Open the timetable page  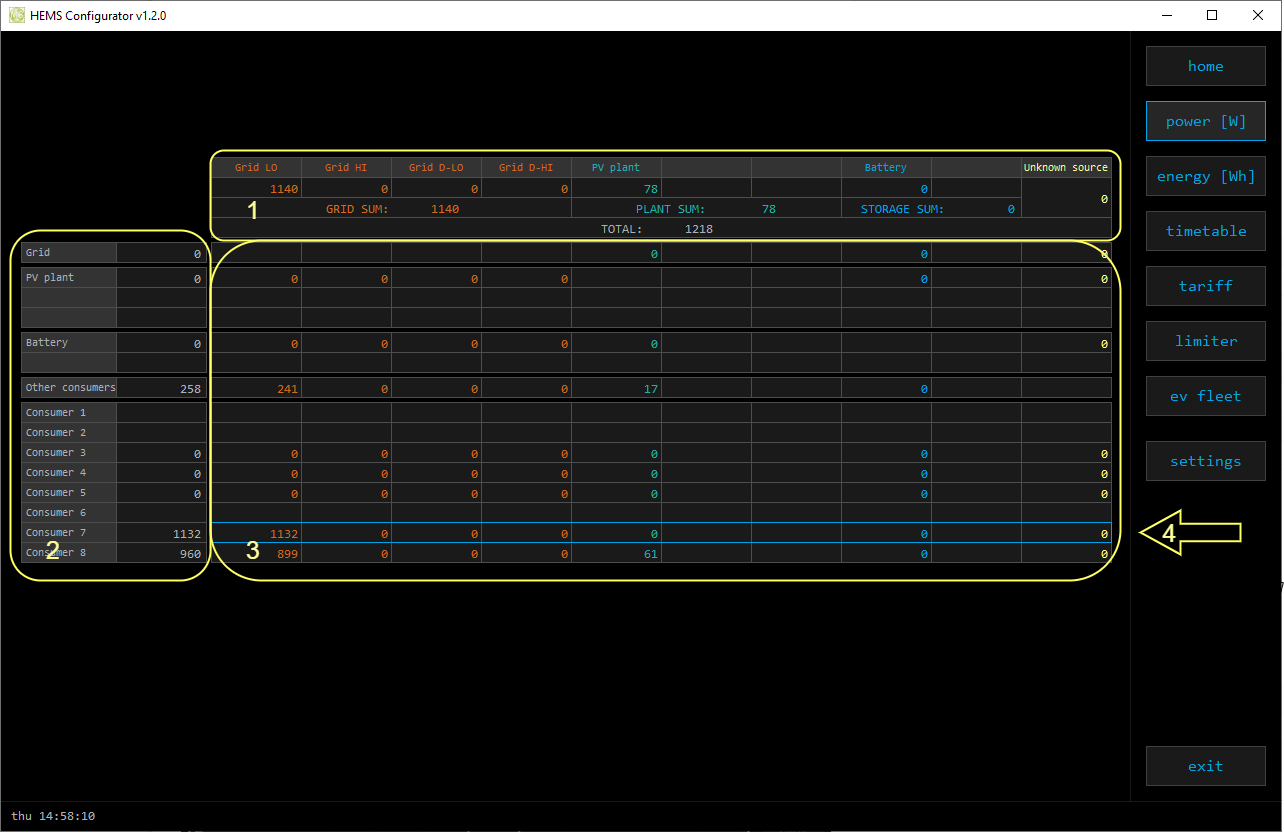[x=1205, y=231]
